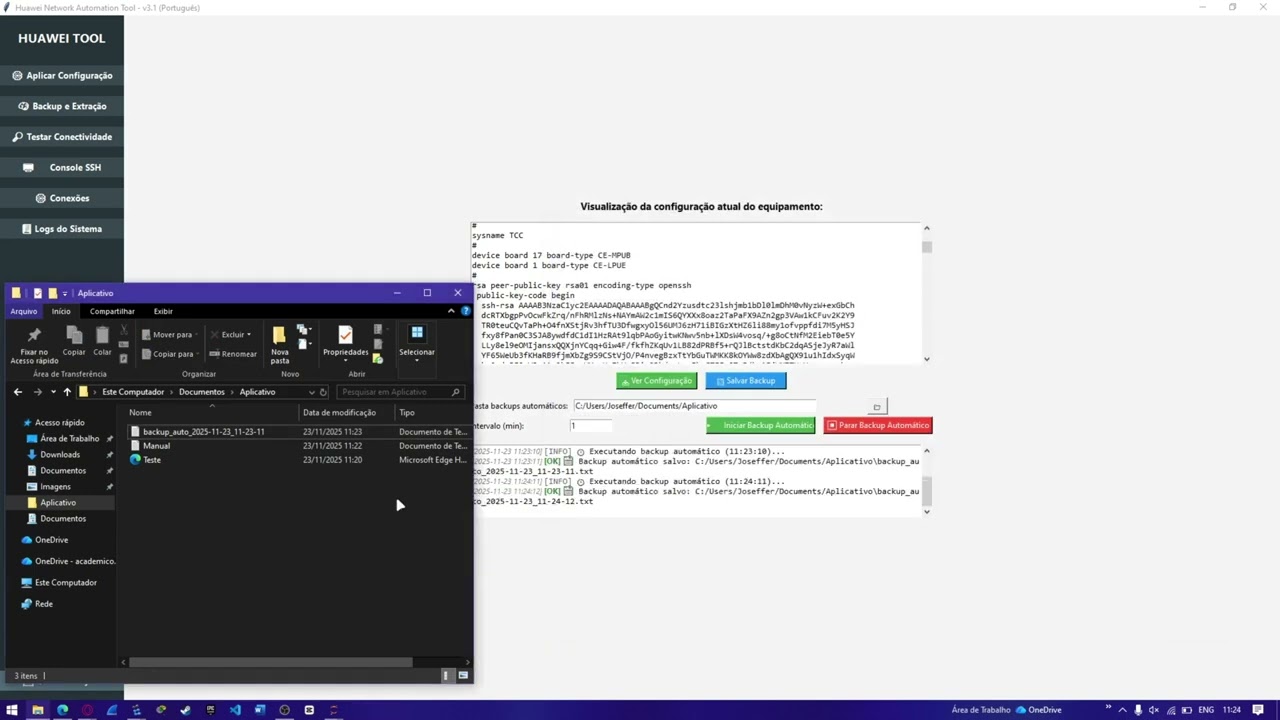This screenshot has height=720, width=1280.
Task: Open Imagens in navigation pane
Action: [55, 487]
